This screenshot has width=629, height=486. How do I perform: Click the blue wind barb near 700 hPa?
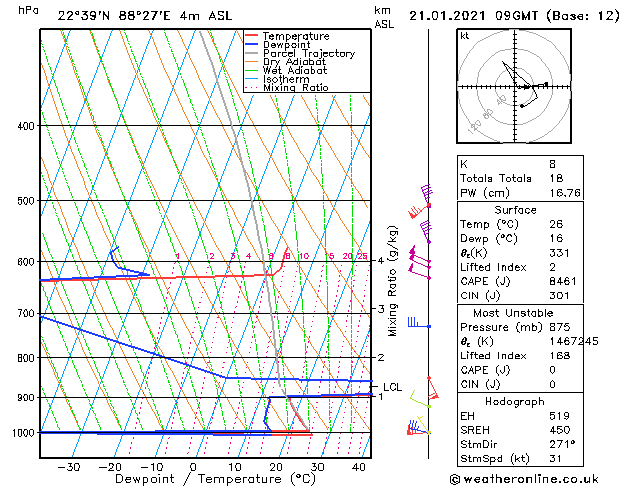click(419, 323)
